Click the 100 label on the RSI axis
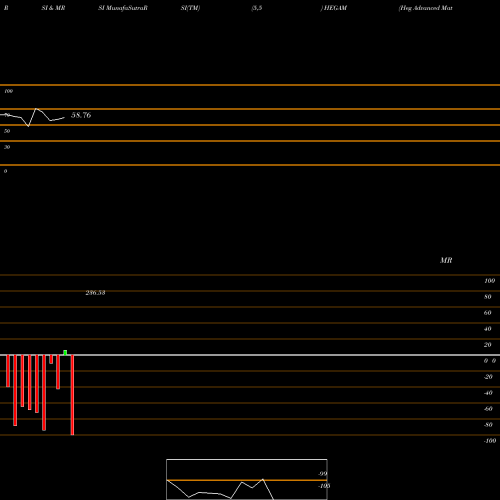The image size is (500, 500). [8, 91]
